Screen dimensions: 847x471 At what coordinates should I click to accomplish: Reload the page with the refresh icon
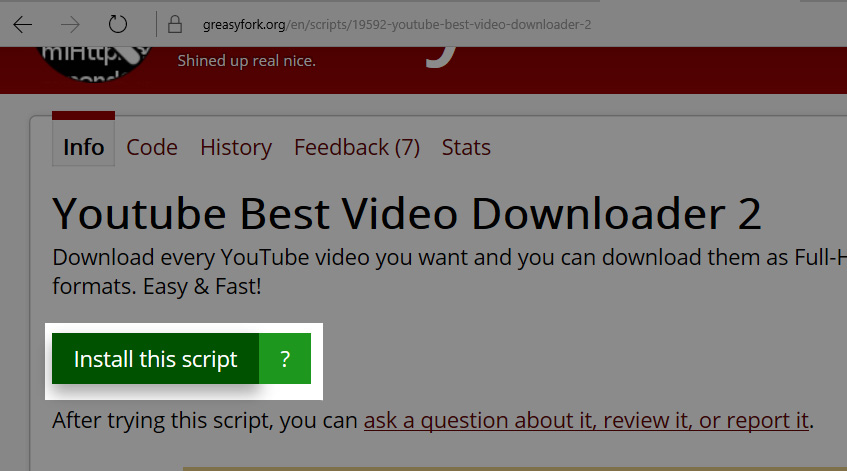pos(118,24)
